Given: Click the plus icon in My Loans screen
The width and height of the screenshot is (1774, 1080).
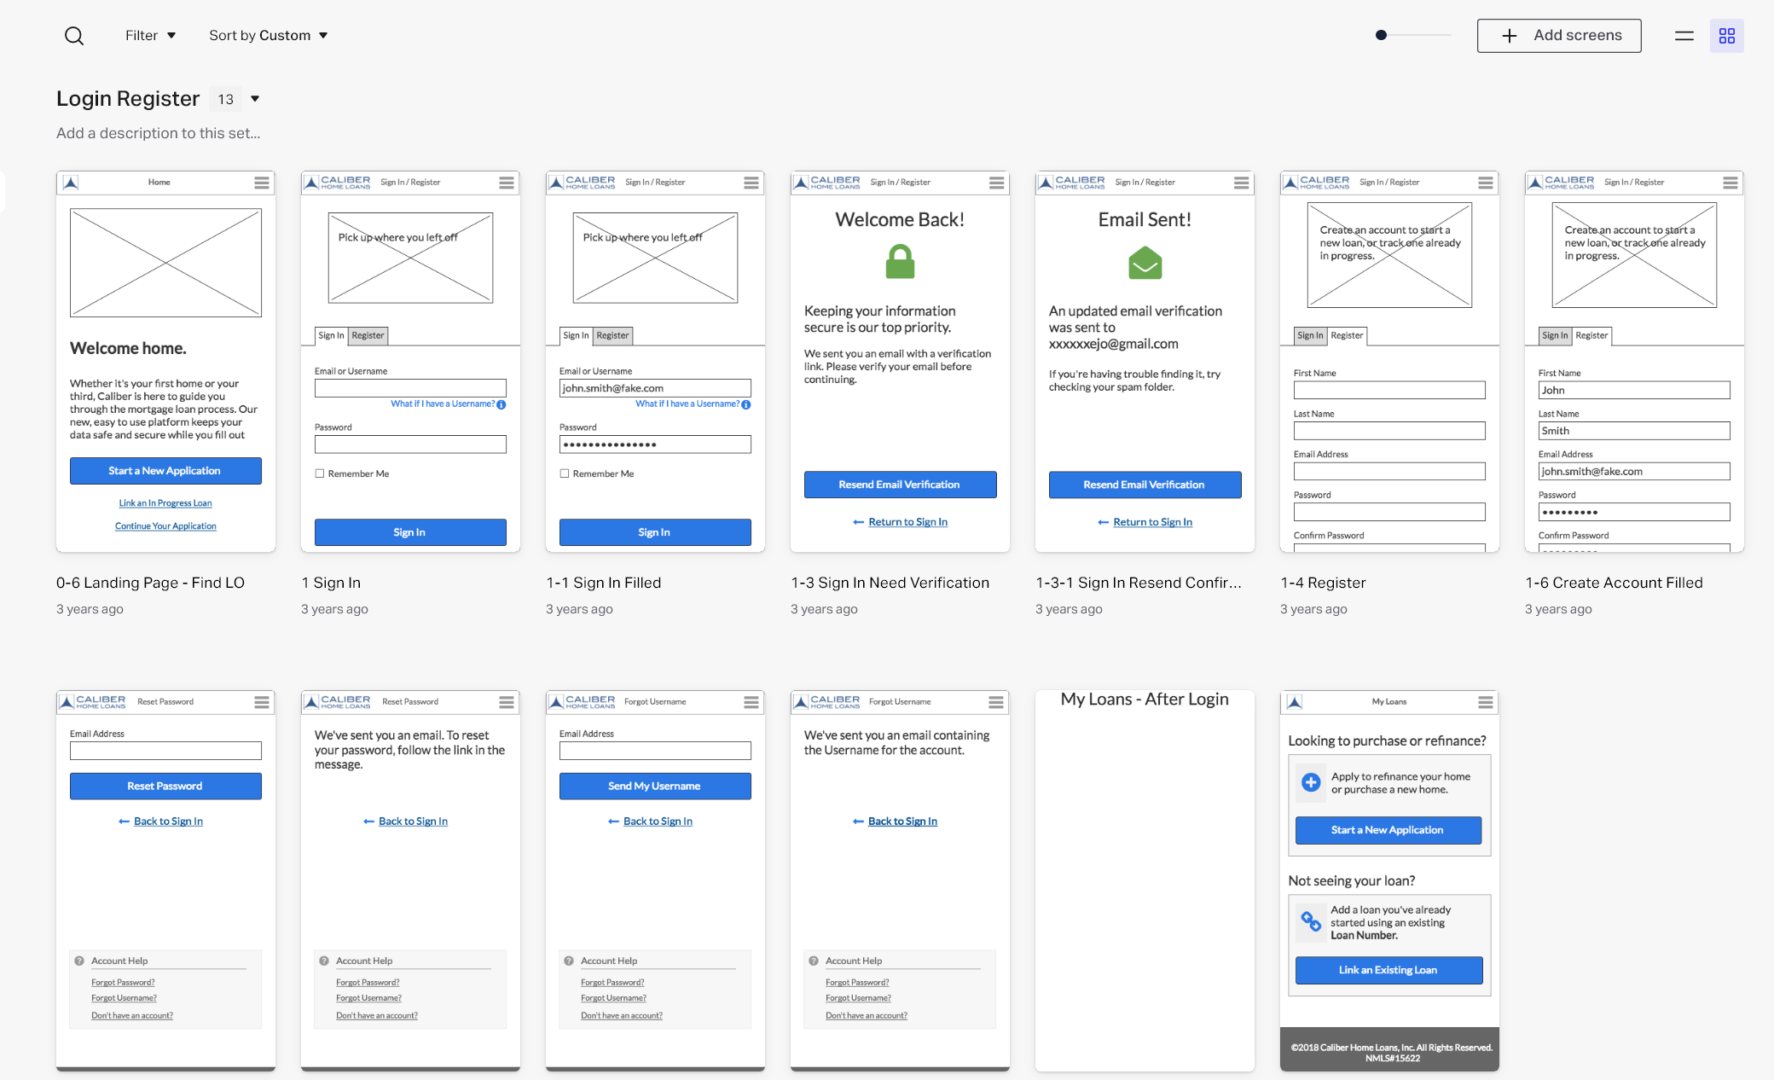Looking at the screenshot, I should pyautogui.click(x=1311, y=782).
